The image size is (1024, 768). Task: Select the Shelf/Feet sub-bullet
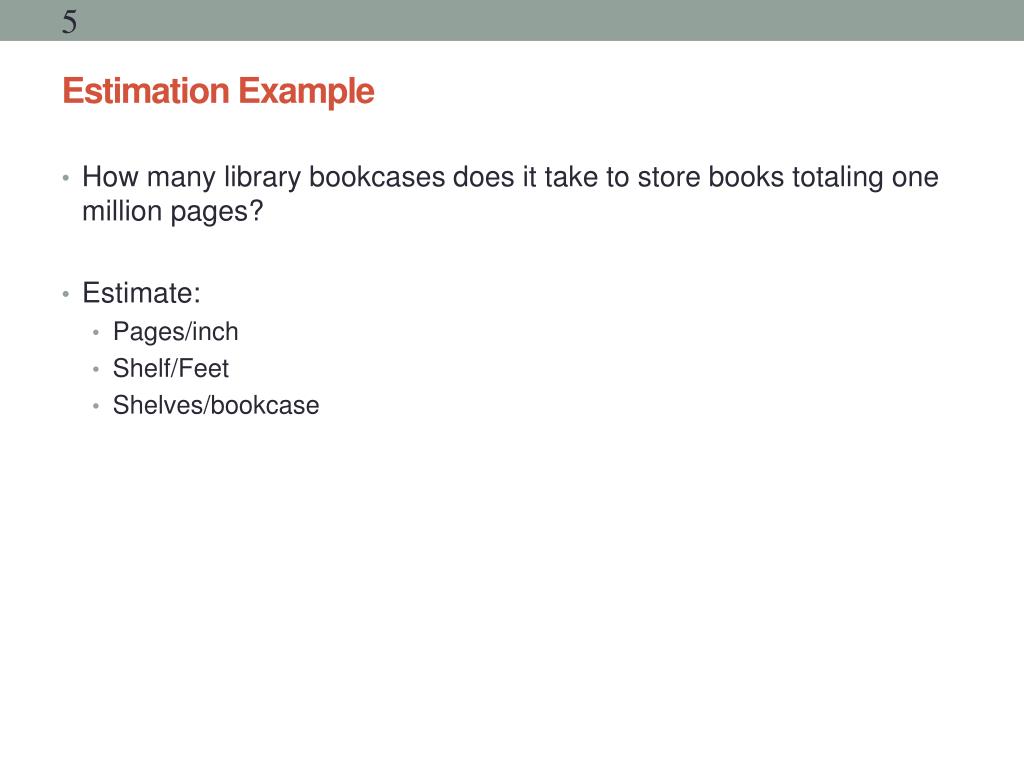tap(170, 368)
